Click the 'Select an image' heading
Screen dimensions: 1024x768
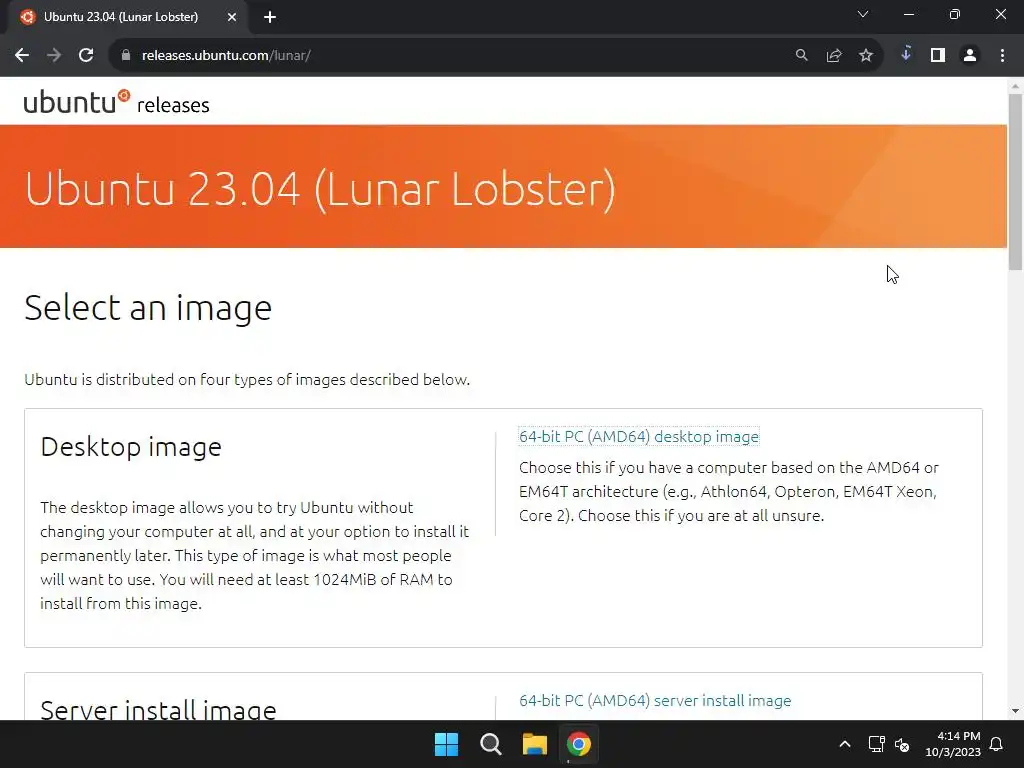point(148,308)
